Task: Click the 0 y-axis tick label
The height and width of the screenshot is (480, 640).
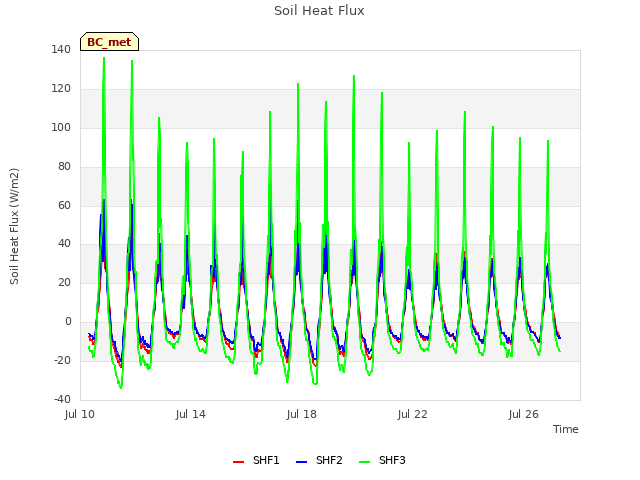Action: [x=68, y=322]
